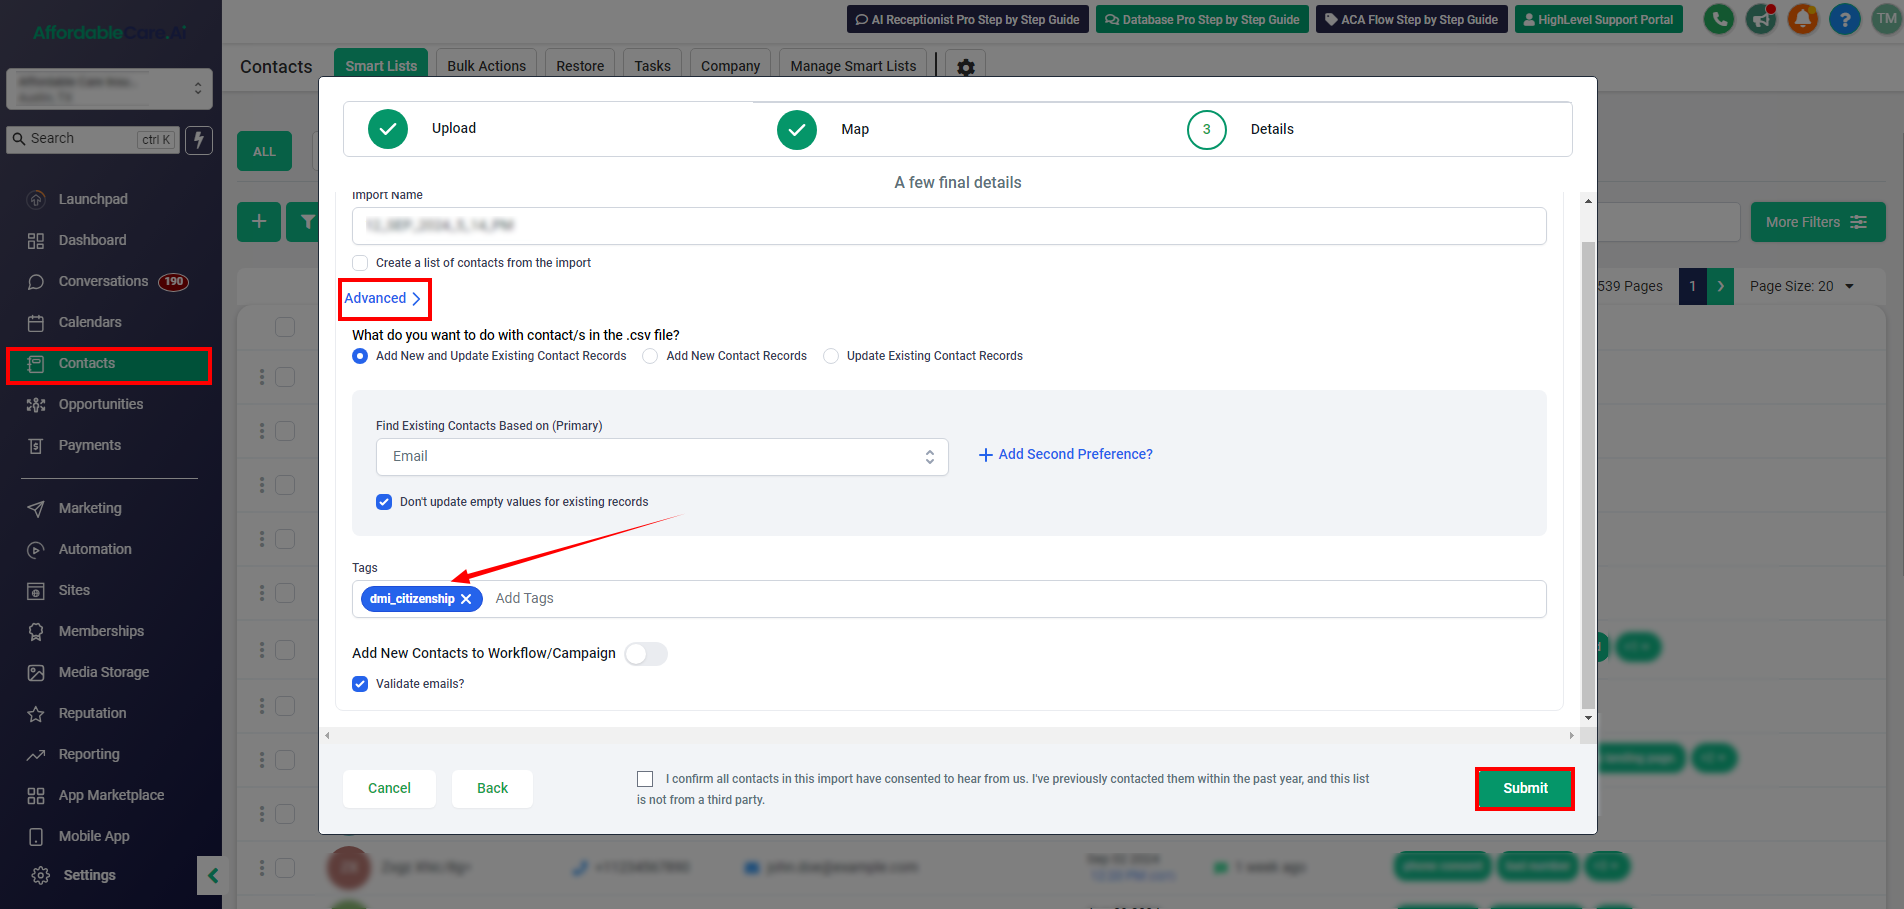
Task: Collapse the Advanced section
Action: [x=383, y=299]
